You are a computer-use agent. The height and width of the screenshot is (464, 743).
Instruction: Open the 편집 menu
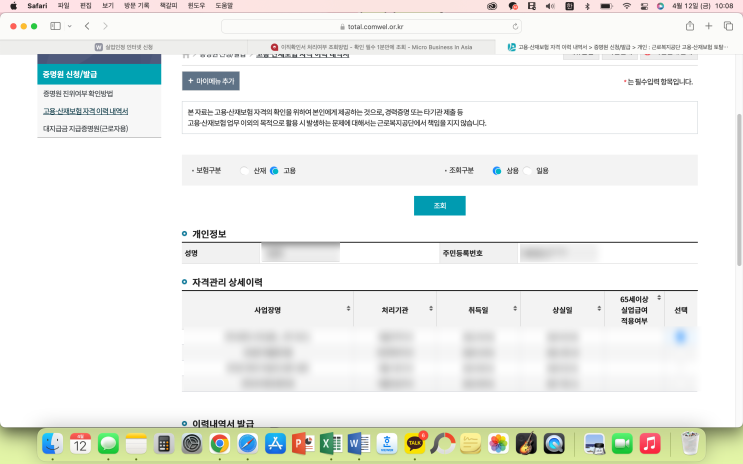click(x=85, y=6)
